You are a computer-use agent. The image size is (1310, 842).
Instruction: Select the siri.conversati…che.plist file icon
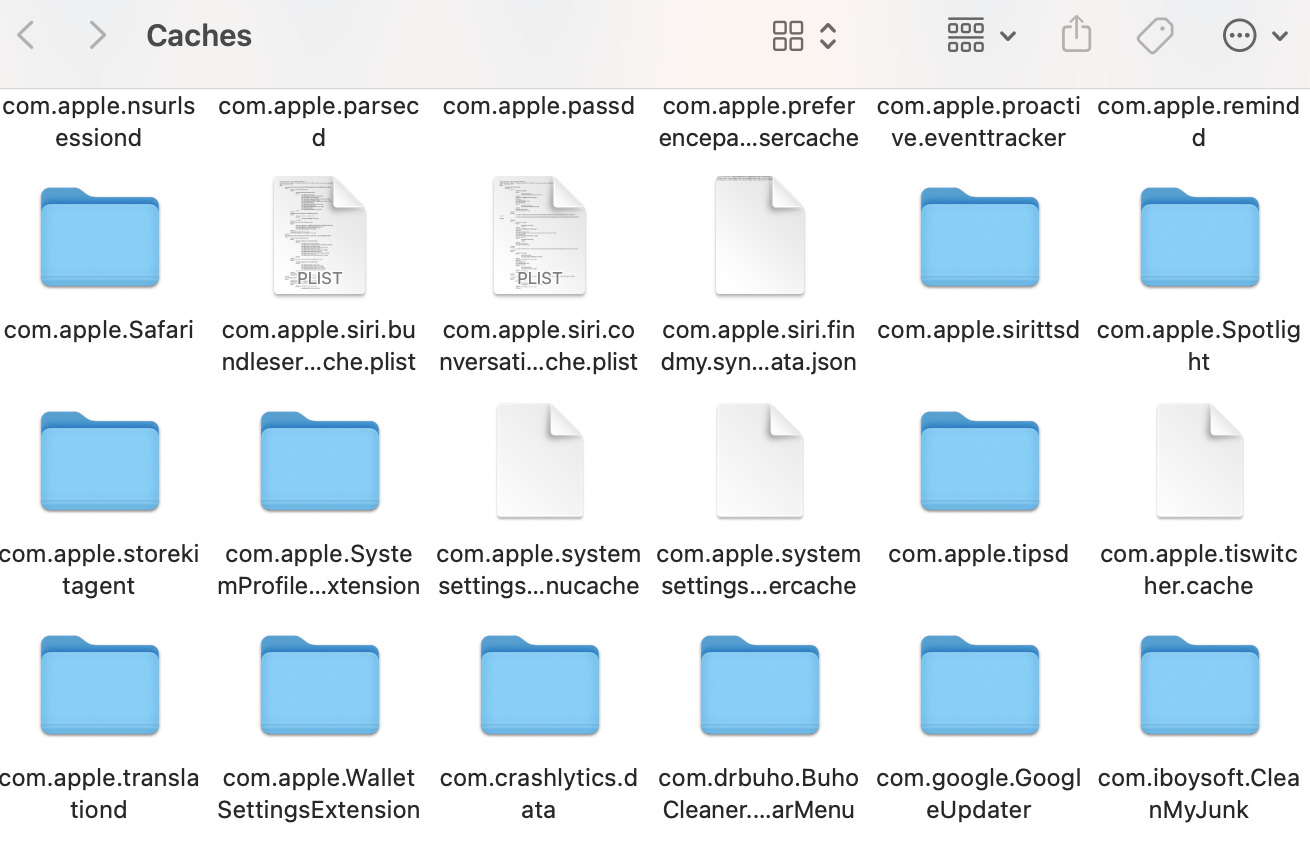click(x=539, y=236)
